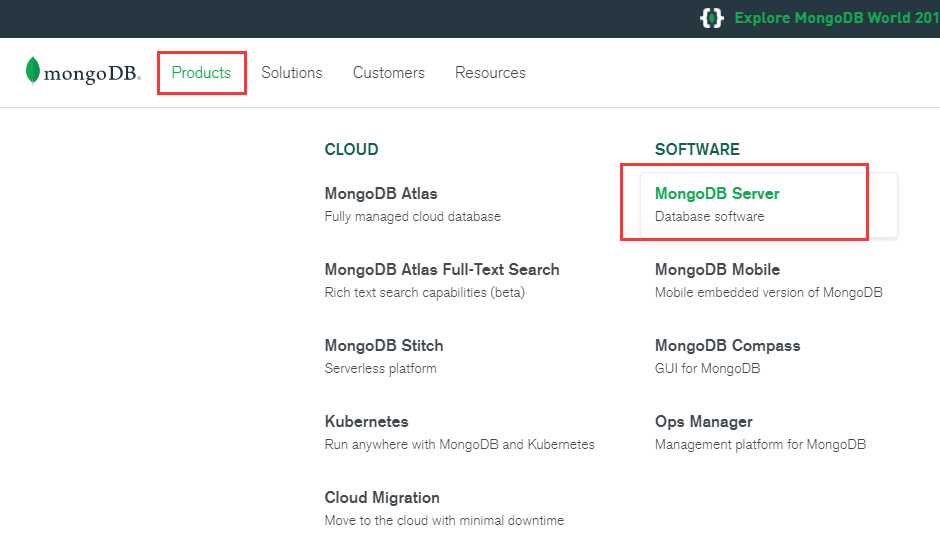940x543 pixels.
Task: Click 'Mobile embedded version of MongoDB' text
Action: (769, 292)
